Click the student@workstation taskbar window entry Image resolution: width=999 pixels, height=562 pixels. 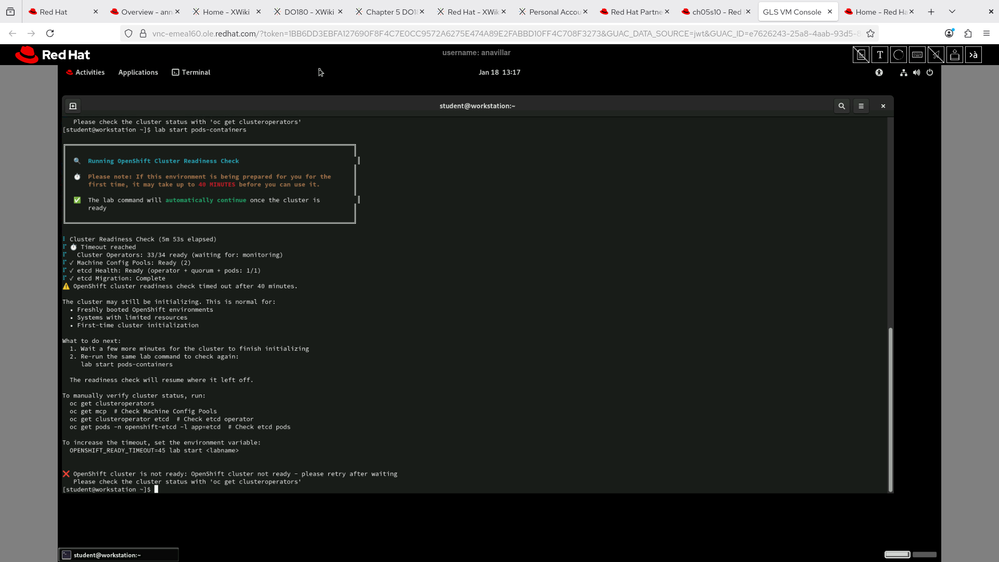point(119,555)
